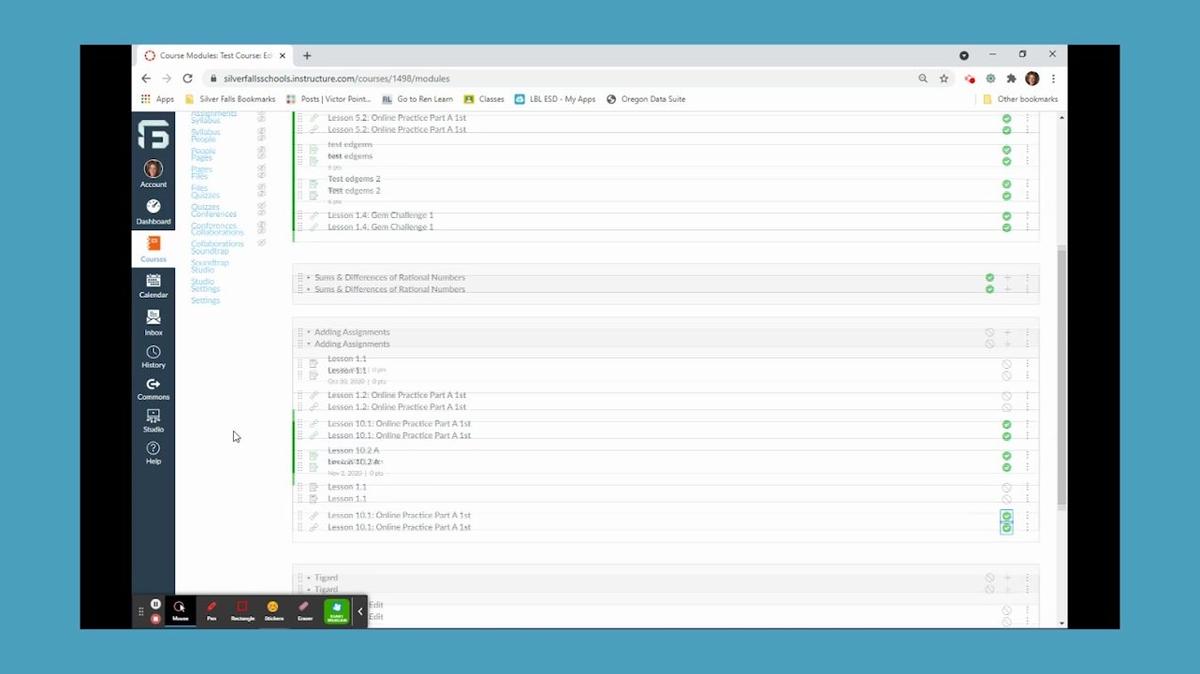
Task: Select the Stickers annotation tool
Action: 272,610
